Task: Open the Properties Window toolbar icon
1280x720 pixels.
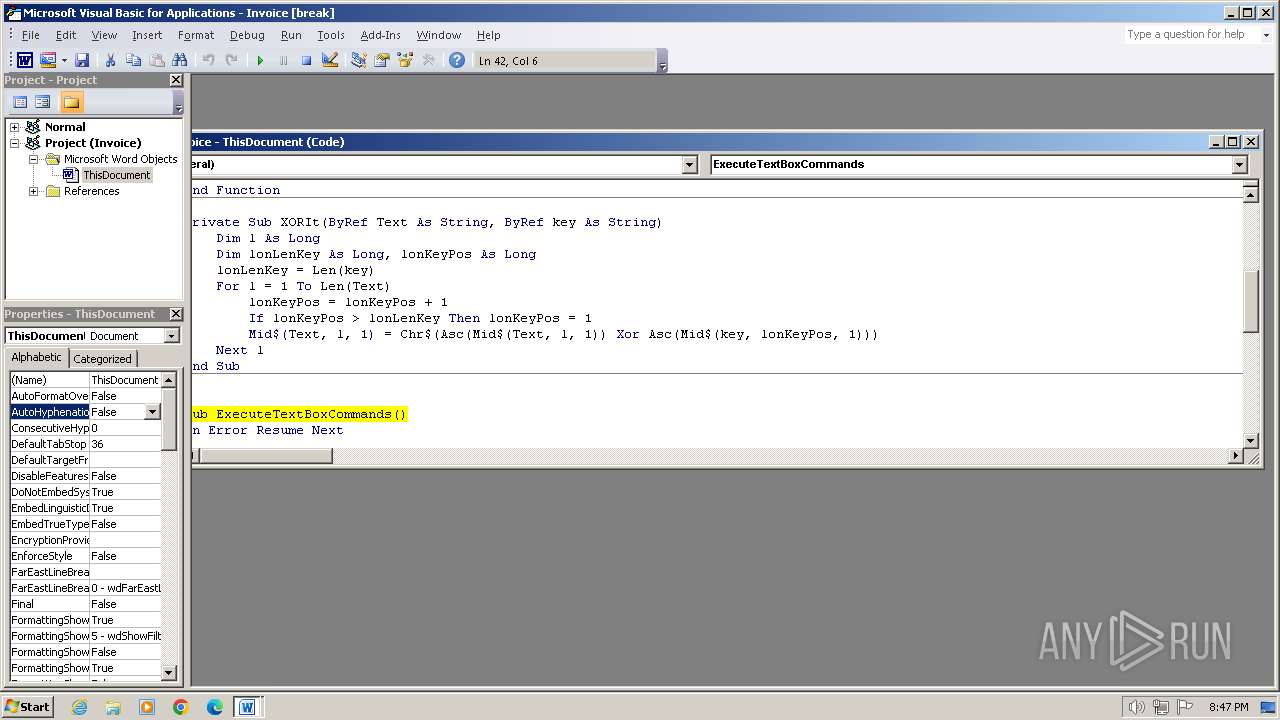Action: 382,61
